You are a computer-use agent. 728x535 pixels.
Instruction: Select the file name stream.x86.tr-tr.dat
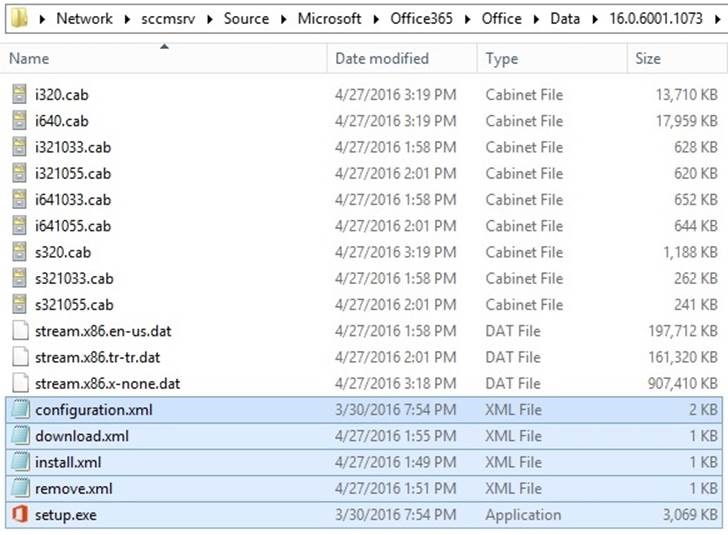(98, 357)
